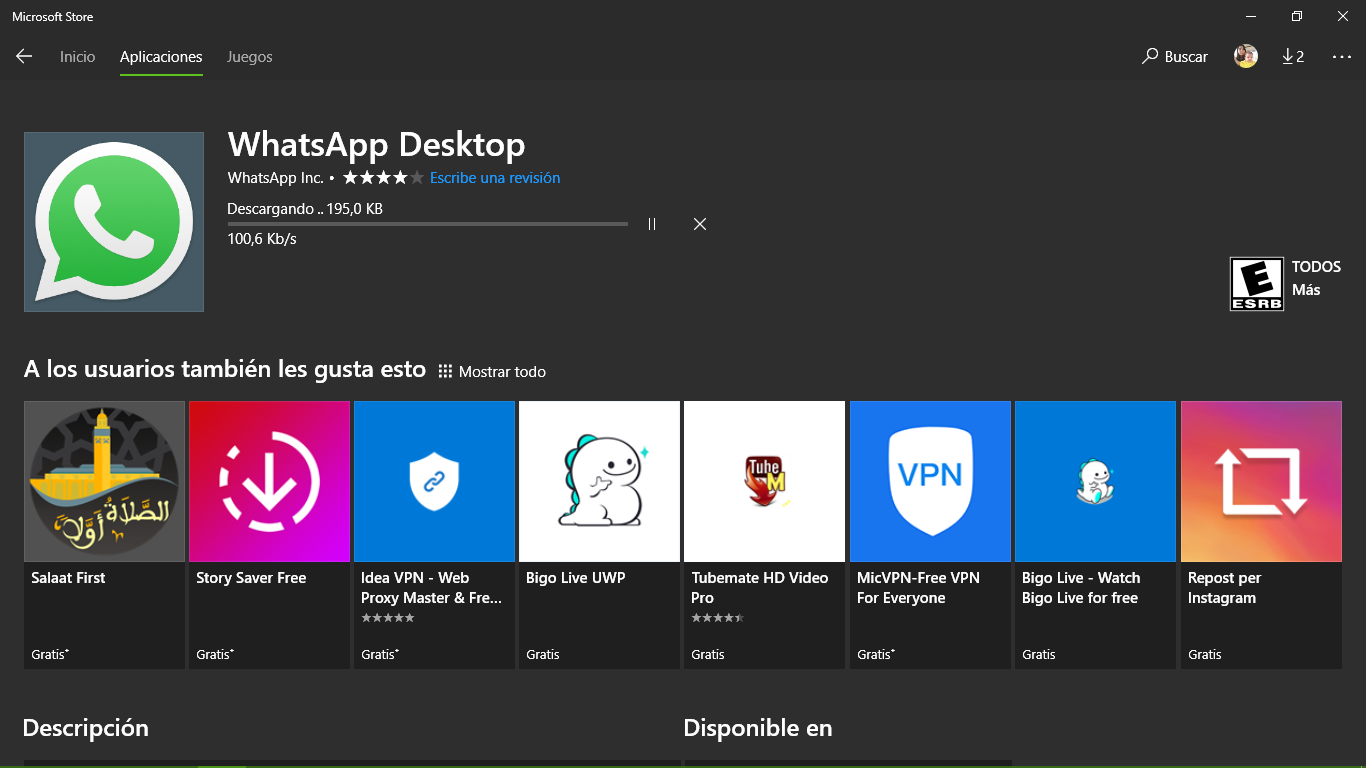Viewport: 1366px width, 768px height.
Task: Click the Salaat First title text
Action: point(68,578)
